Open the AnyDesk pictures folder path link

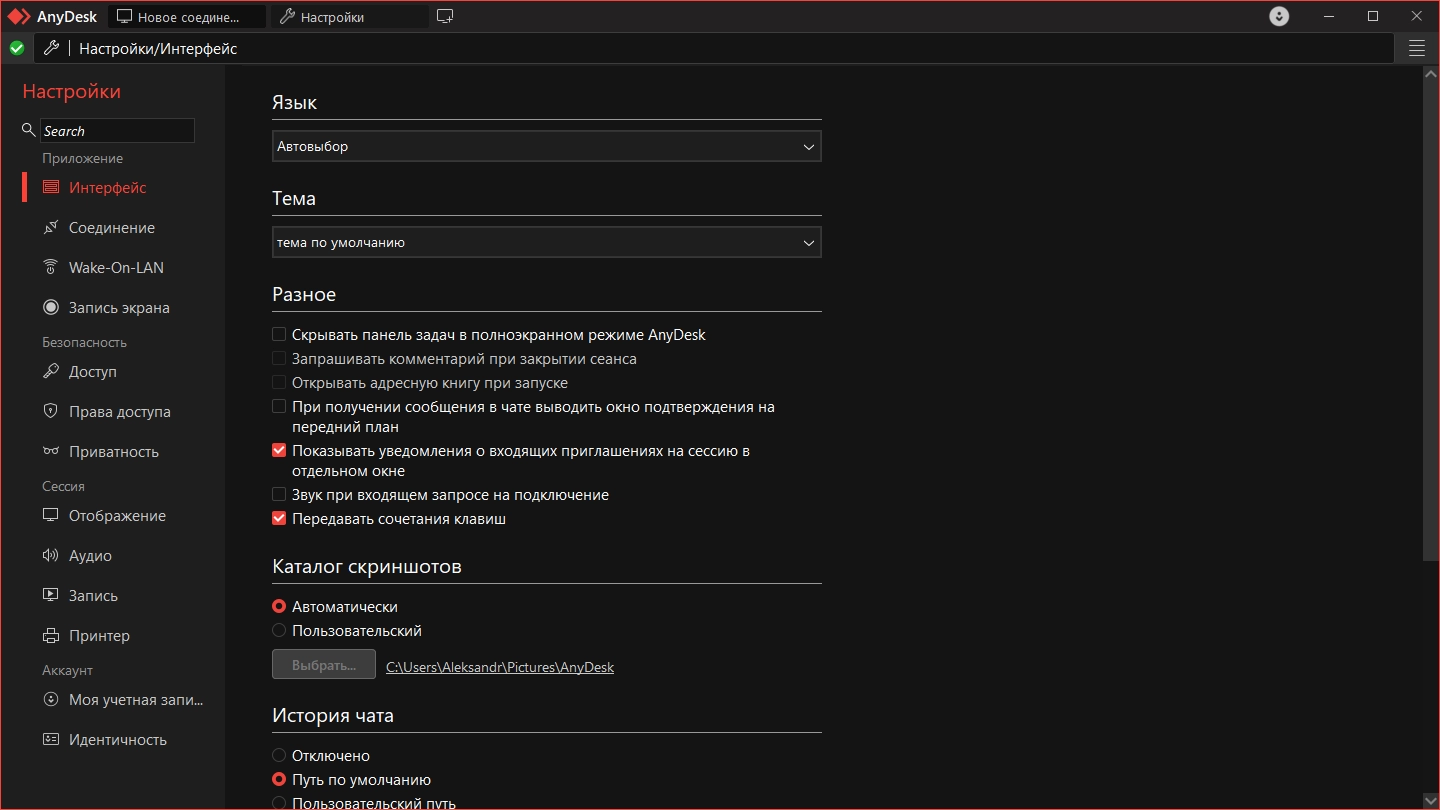500,667
